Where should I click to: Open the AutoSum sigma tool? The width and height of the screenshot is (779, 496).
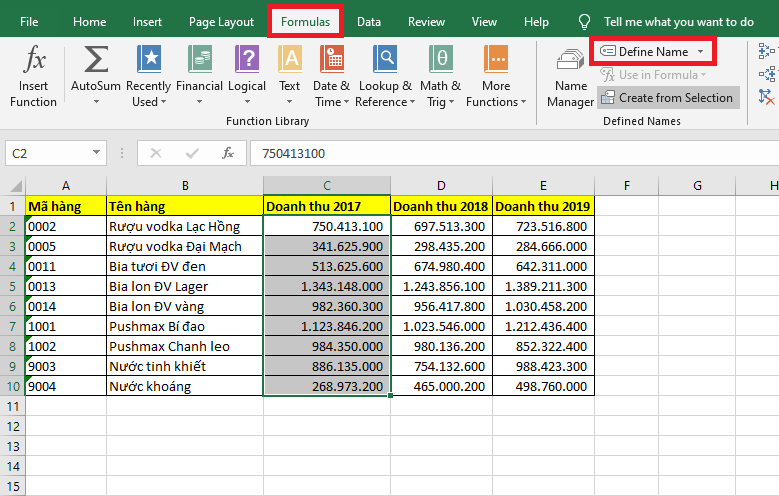[x=96, y=61]
